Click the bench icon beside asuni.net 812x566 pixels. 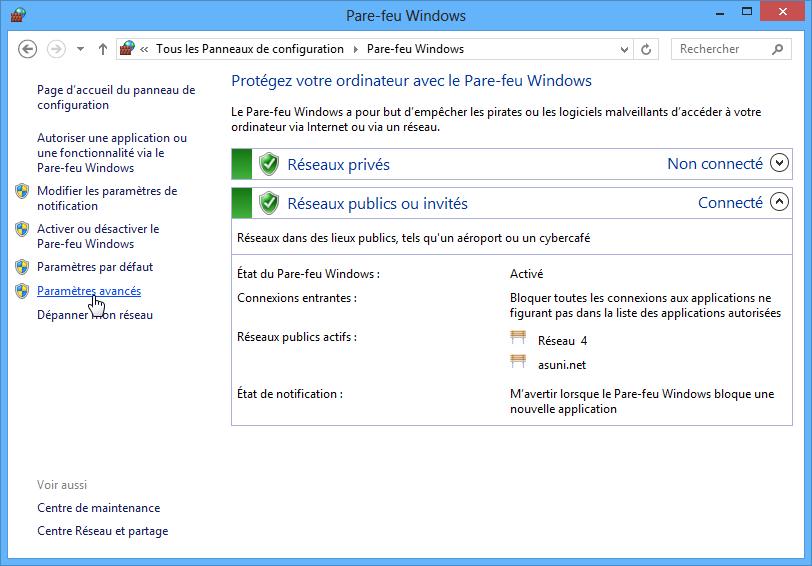click(518, 361)
